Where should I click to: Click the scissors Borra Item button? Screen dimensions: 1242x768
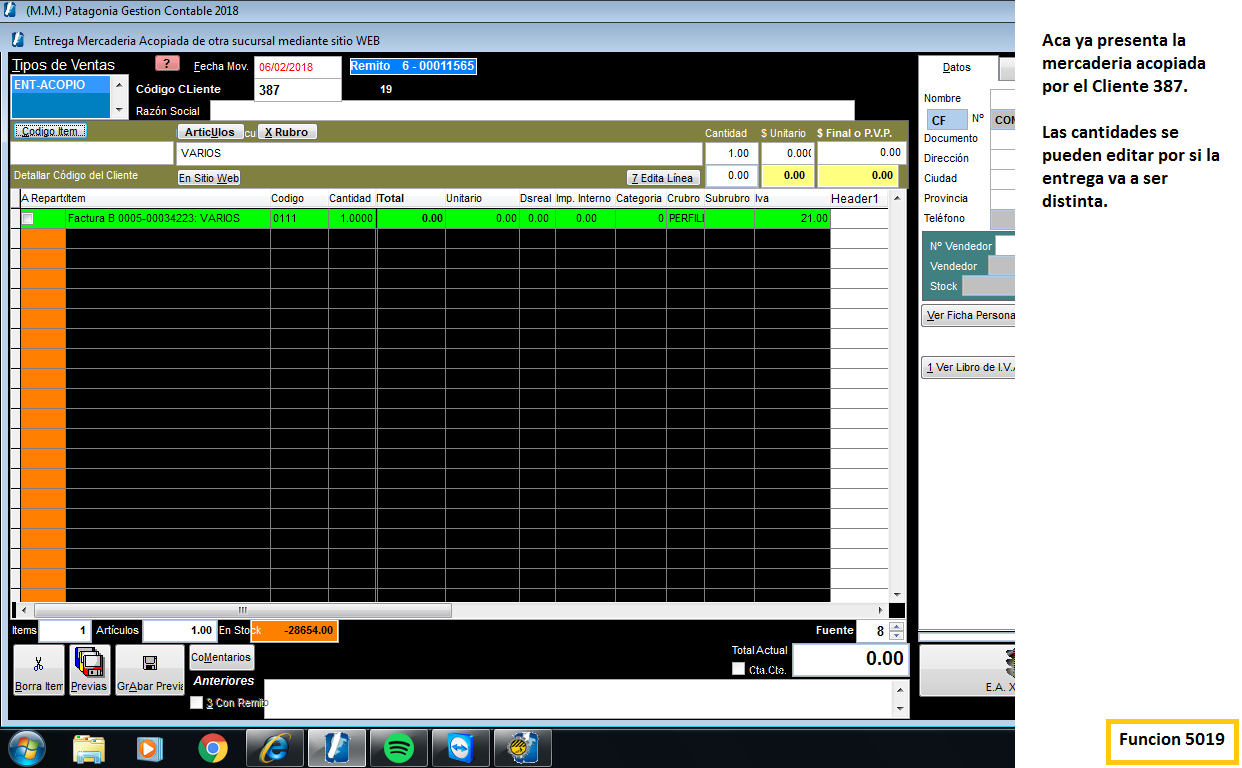[39, 669]
